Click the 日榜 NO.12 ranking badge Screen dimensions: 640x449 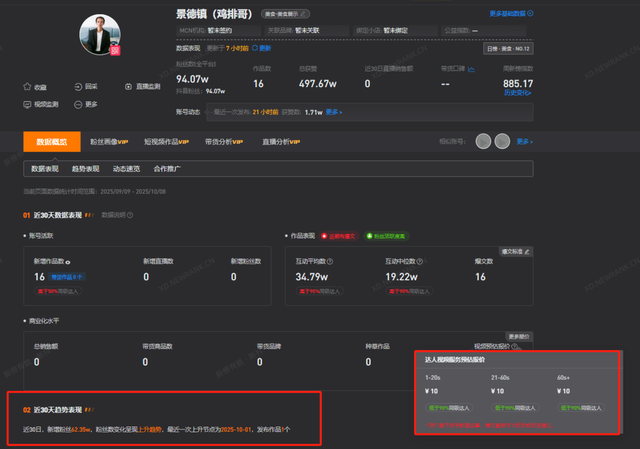pos(508,49)
